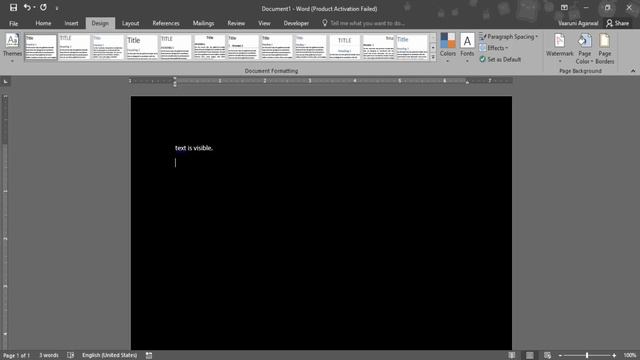Click the text 'text is visible.' in document
Screen dimensions: 640x360
point(194,148)
